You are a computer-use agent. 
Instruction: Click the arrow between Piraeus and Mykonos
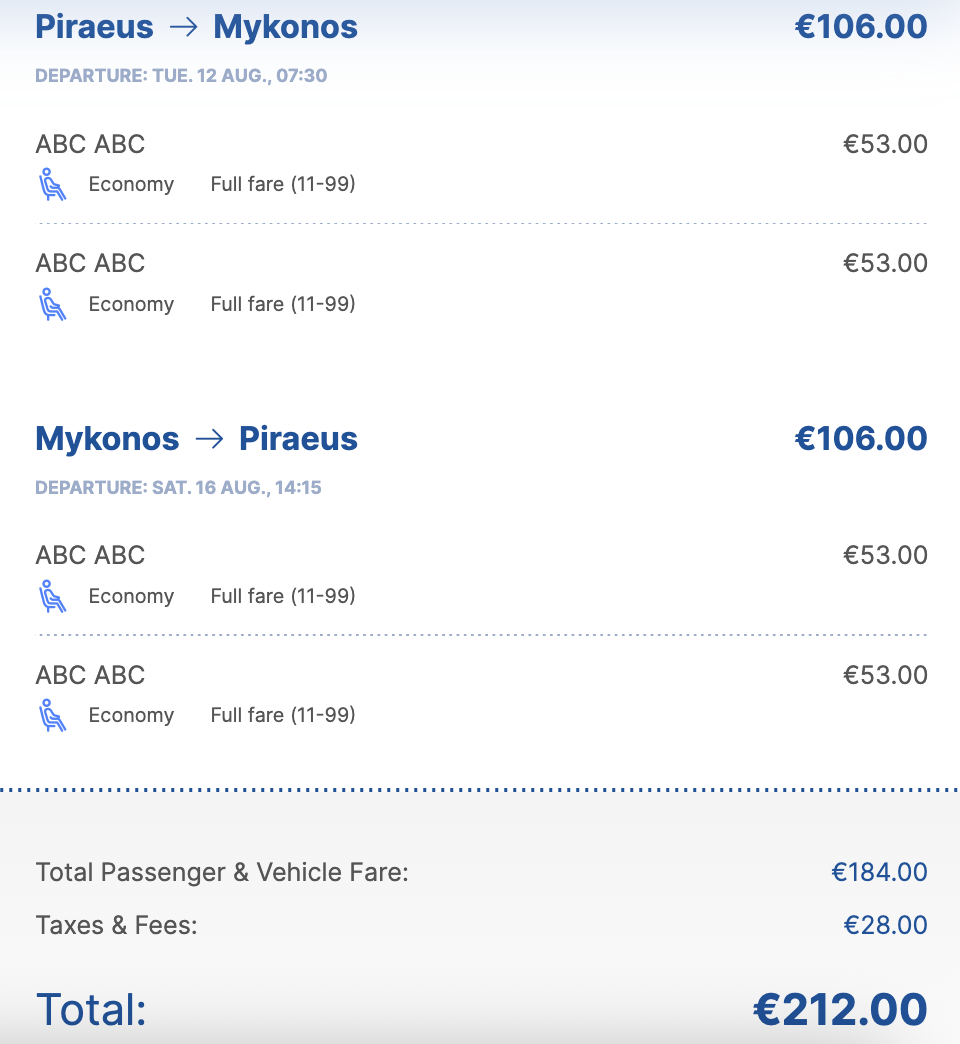coord(184,27)
